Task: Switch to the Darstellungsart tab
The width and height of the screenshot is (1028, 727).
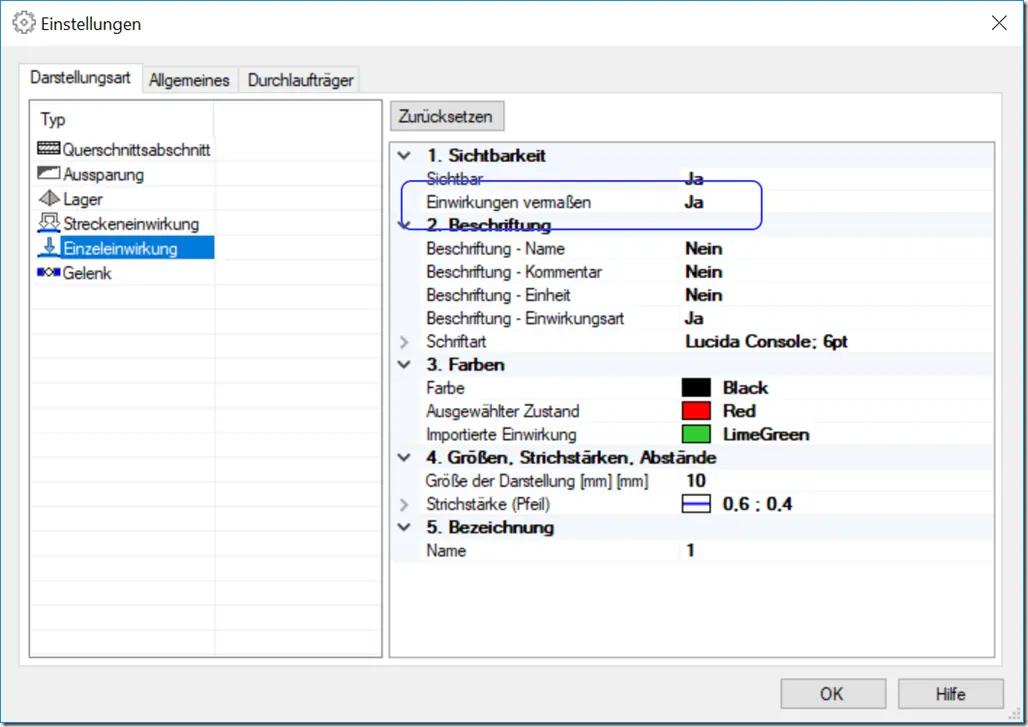Action: pos(80,78)
